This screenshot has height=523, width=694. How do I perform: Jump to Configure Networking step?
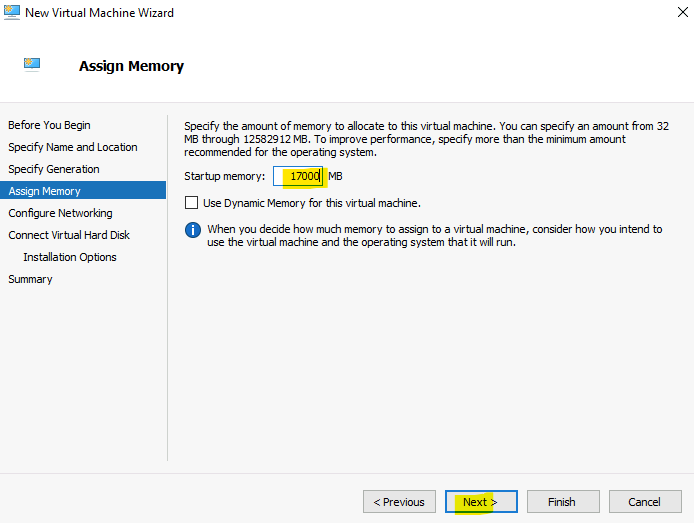(60, 213)
